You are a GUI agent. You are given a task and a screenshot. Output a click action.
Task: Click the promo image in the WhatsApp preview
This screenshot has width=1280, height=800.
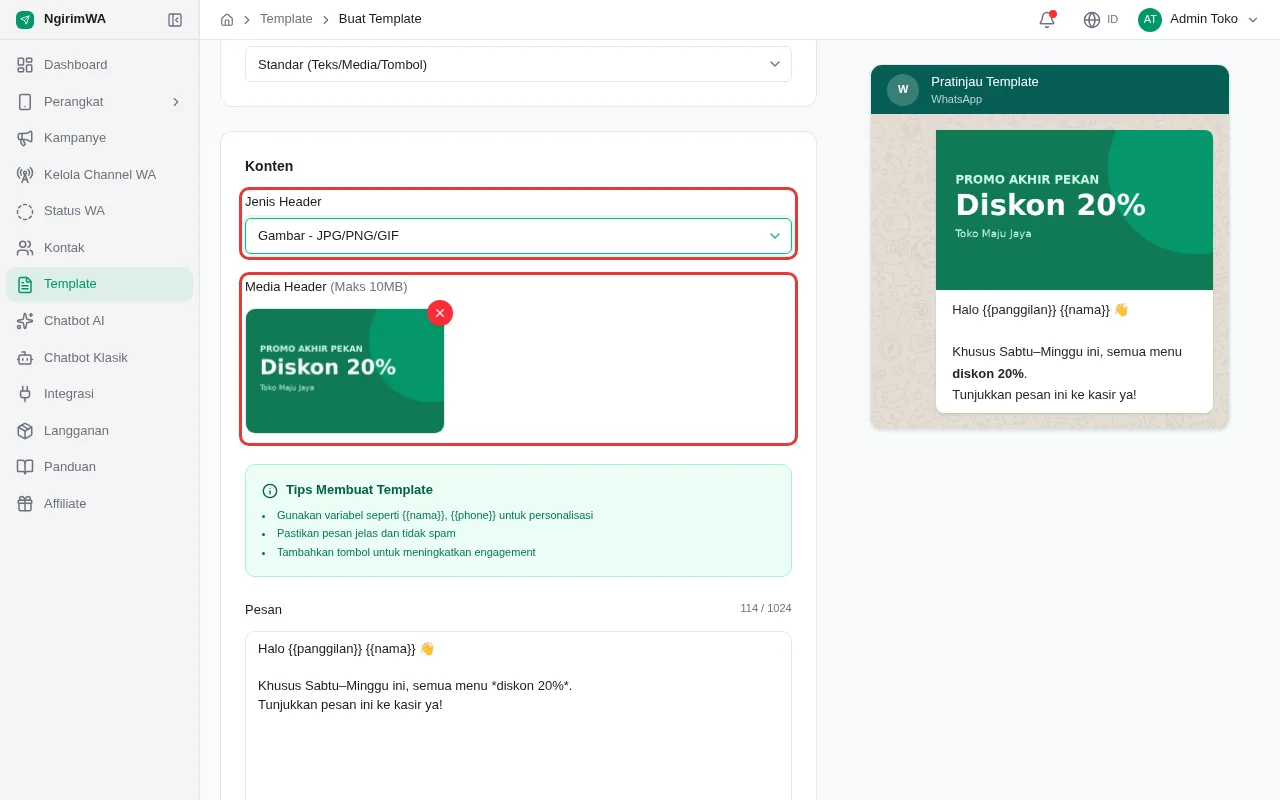1074,210
